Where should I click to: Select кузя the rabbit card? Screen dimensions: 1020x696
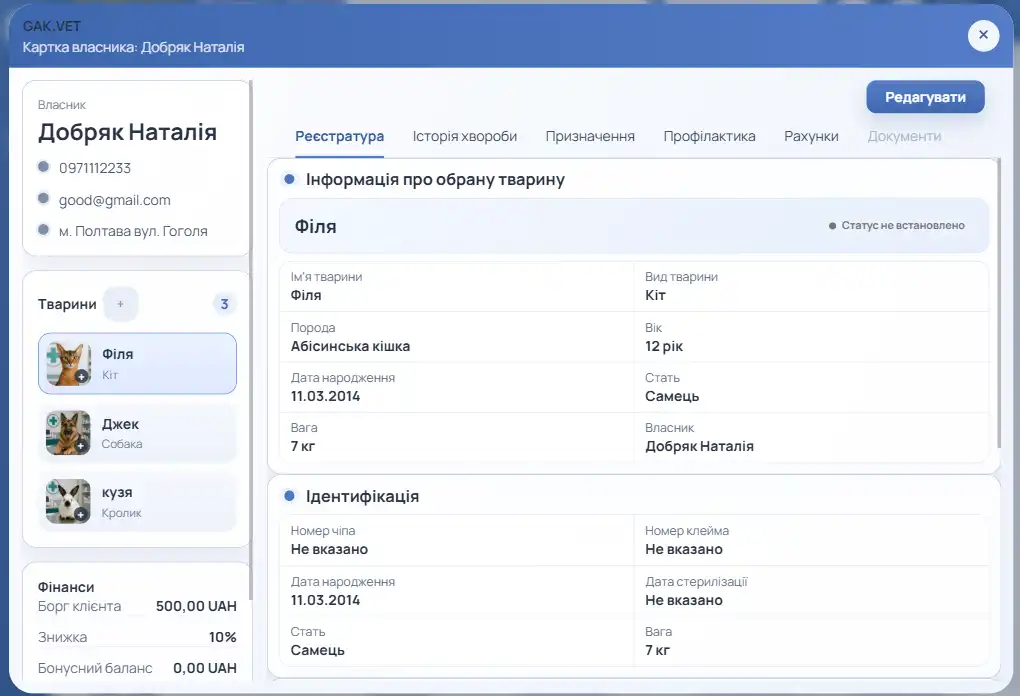tap(137, 502)
